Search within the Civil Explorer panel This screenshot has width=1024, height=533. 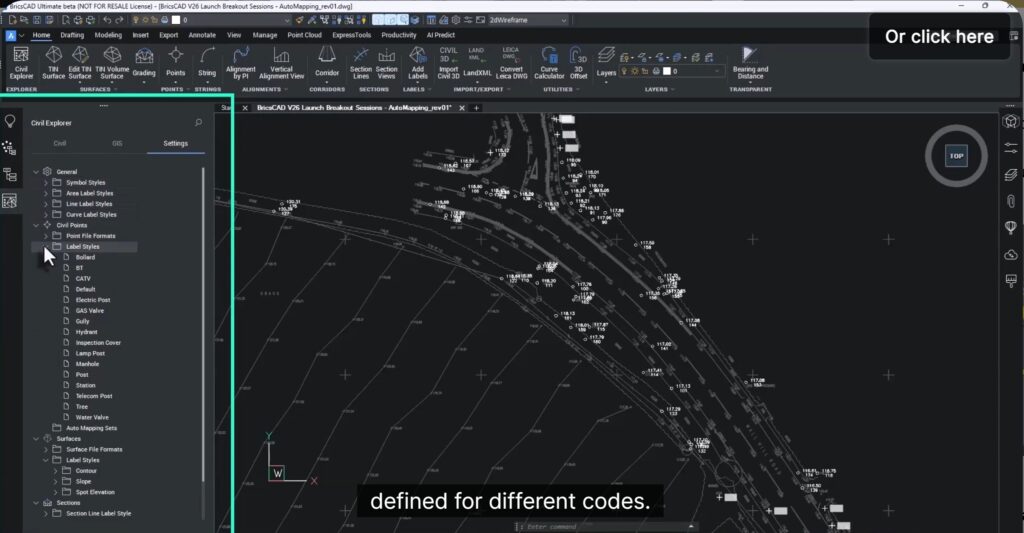pos(199,122)
